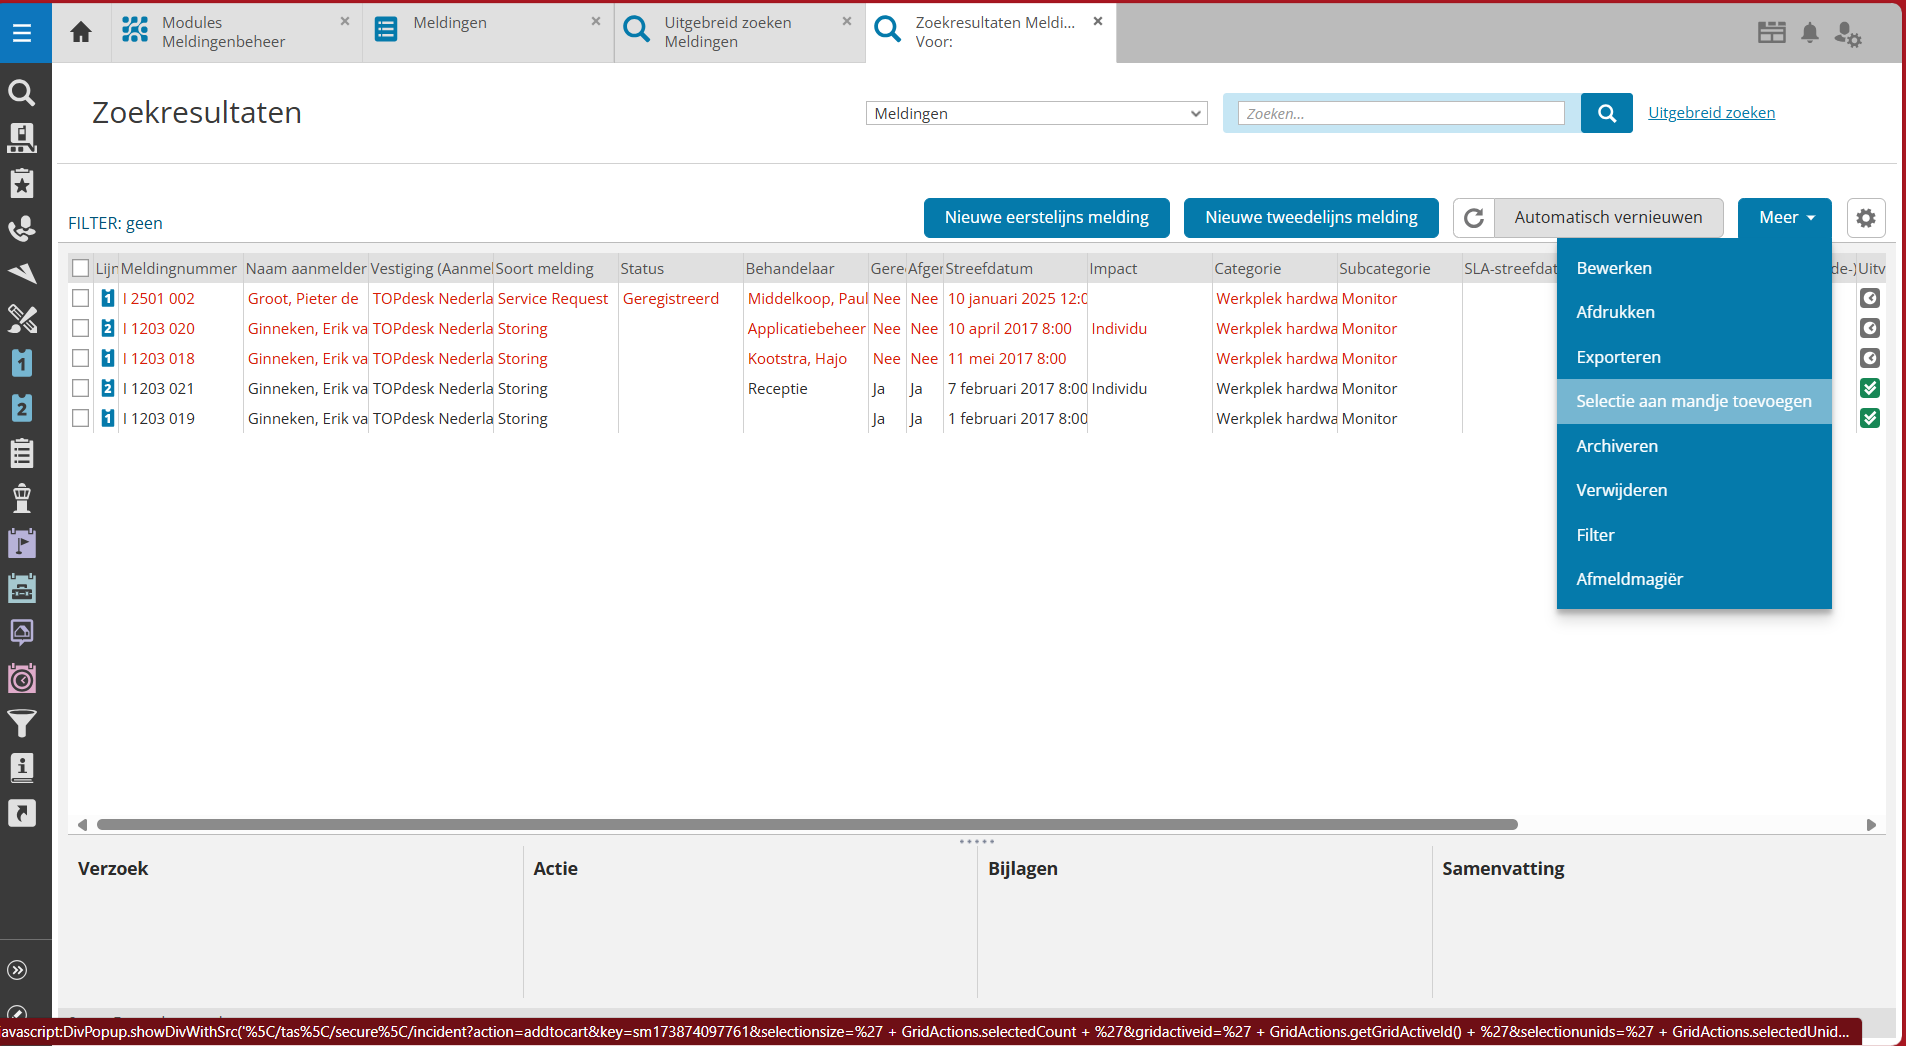The height and width of the screenshot is (1046, 1906).
Task: Click the user settings icon in the top right
Action: coord(1847,34)
